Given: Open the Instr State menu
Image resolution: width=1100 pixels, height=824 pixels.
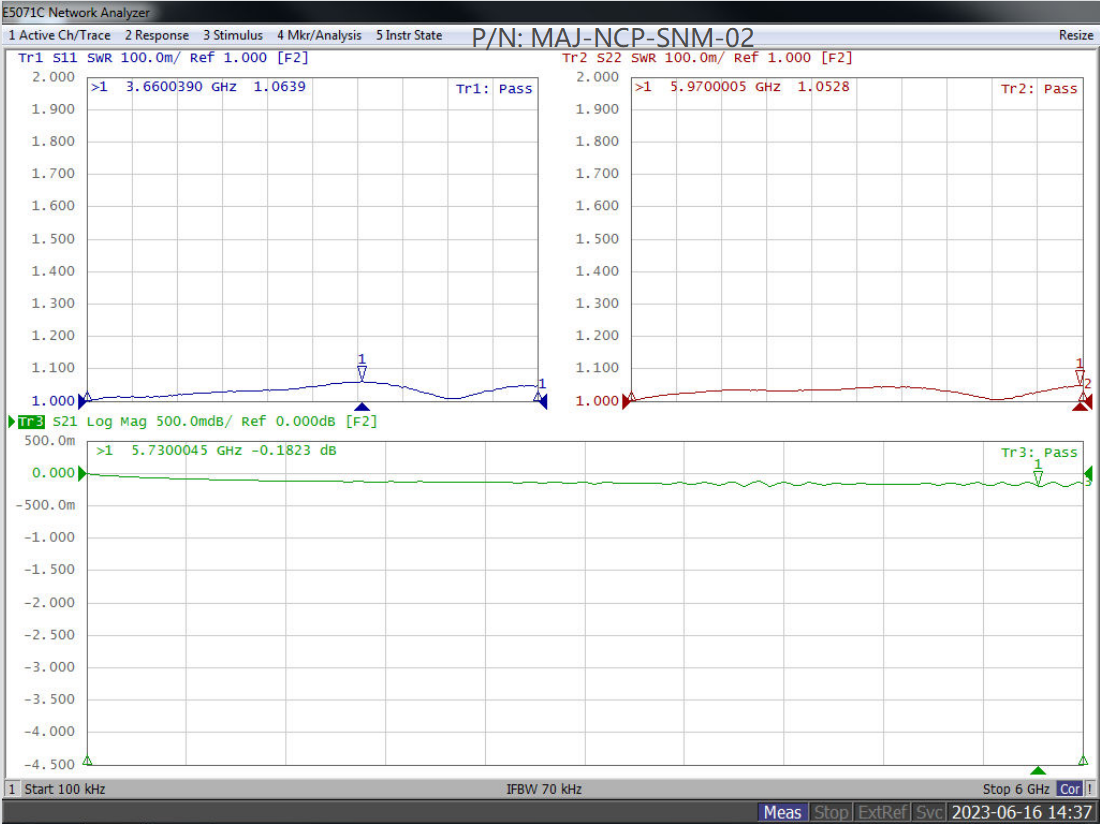Looking at the screenshot, I should tap(409, 35).
